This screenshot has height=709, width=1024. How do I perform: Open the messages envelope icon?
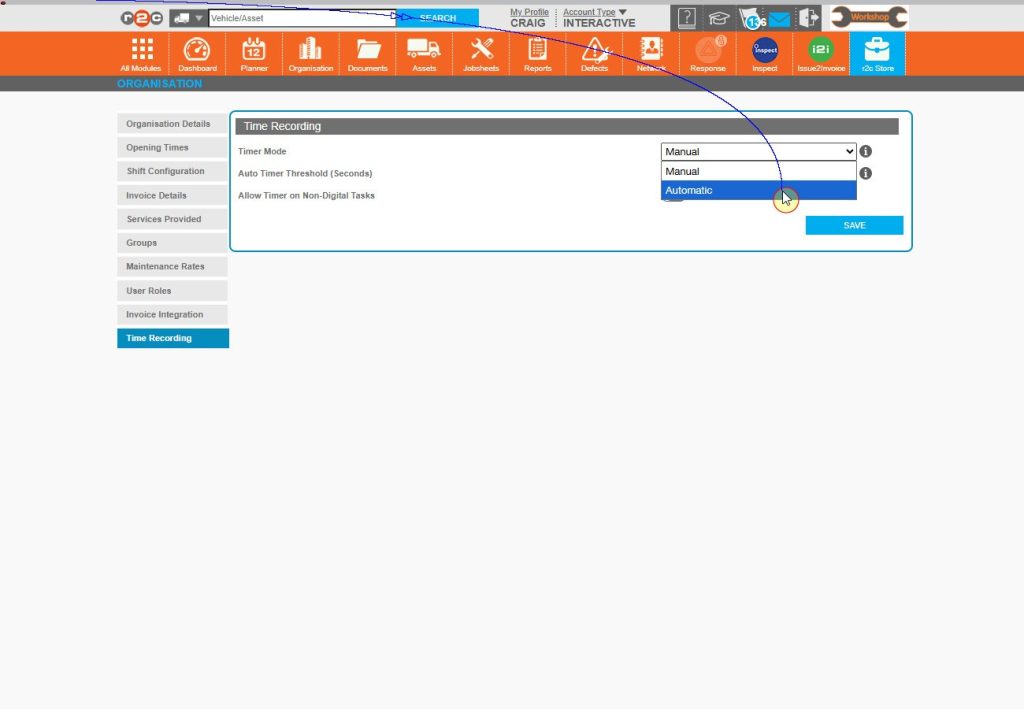[779, 20]
